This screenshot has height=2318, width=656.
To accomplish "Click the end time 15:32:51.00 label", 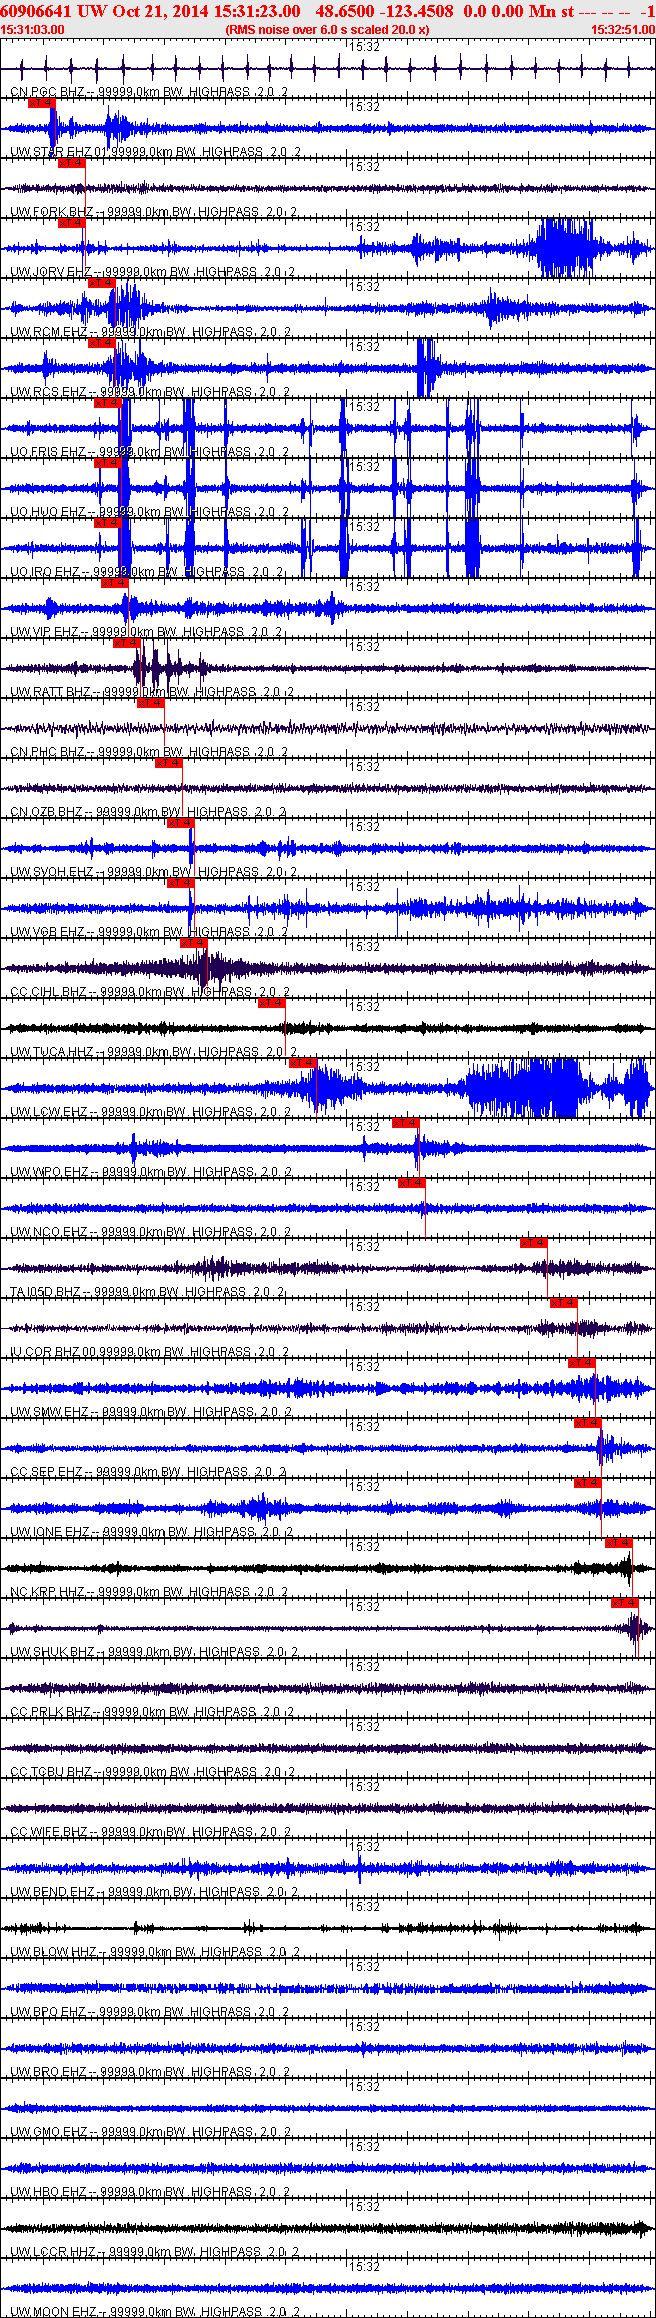I will 622,30.
